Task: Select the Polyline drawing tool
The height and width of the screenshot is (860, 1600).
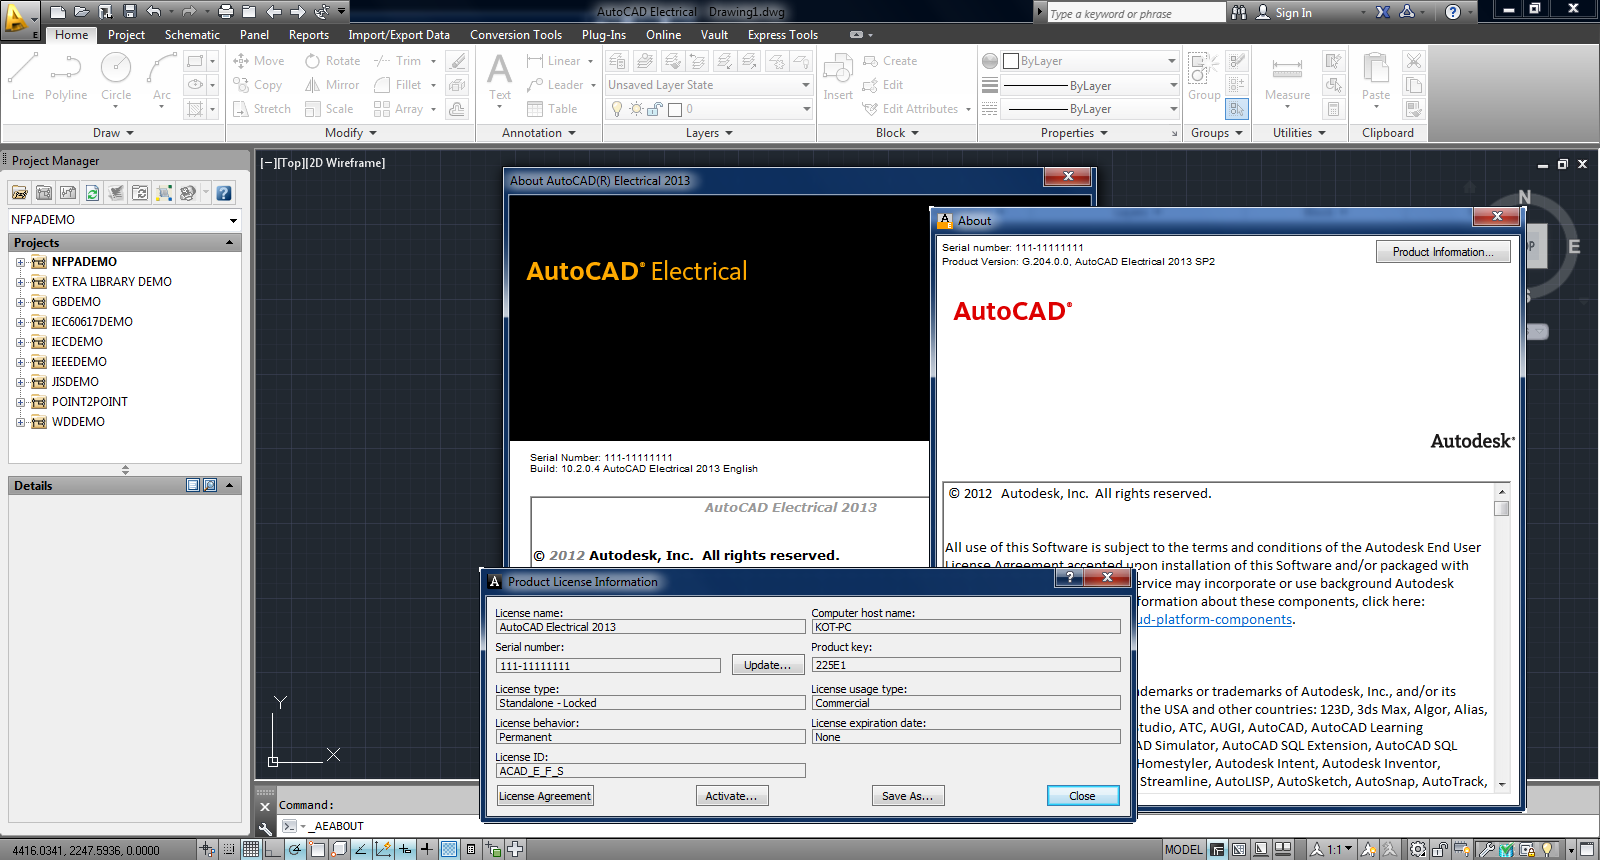Action: 66,78
